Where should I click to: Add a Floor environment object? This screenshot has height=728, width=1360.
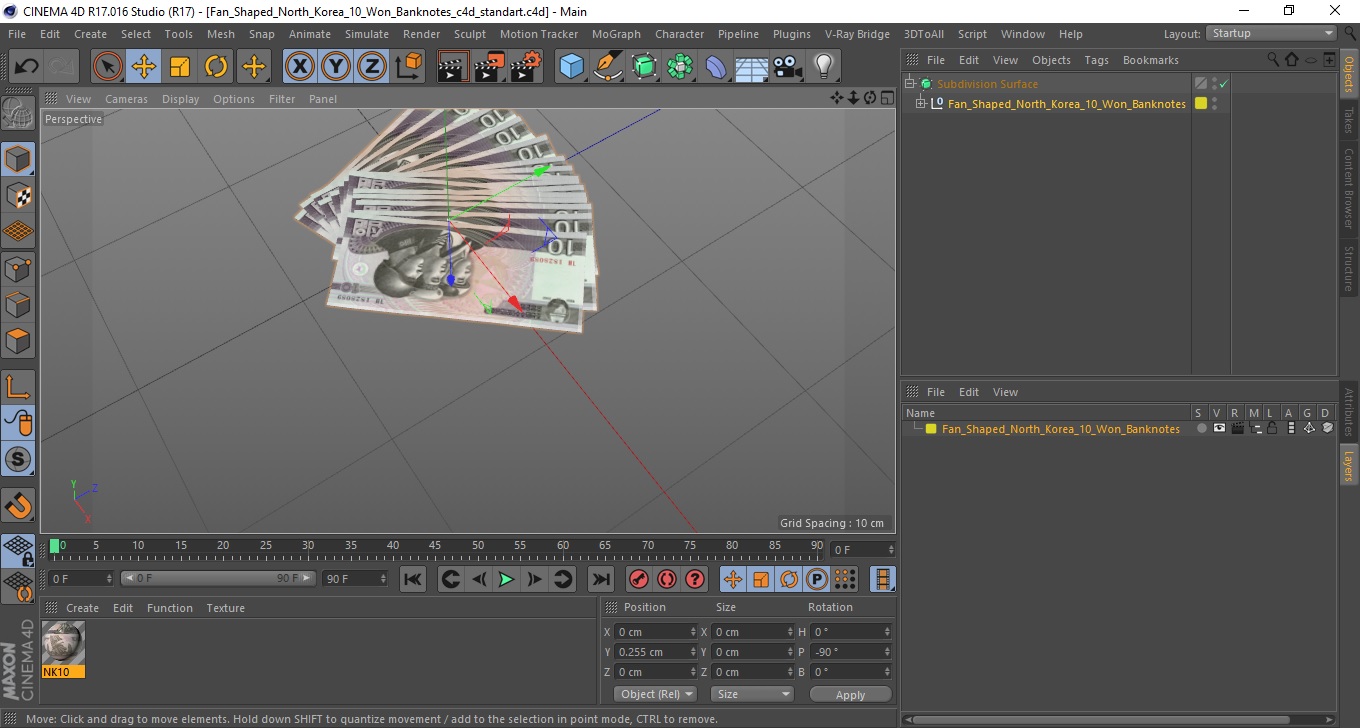tap(752, 67)
